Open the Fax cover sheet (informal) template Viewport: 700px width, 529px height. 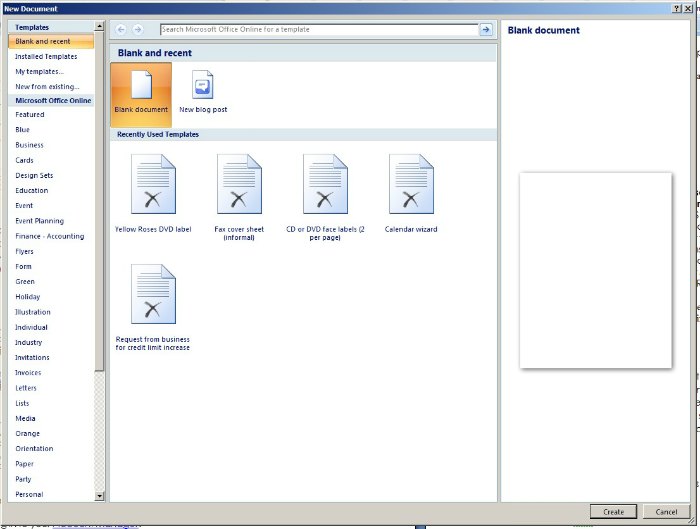pyautogui.click(x=239, y=197)
